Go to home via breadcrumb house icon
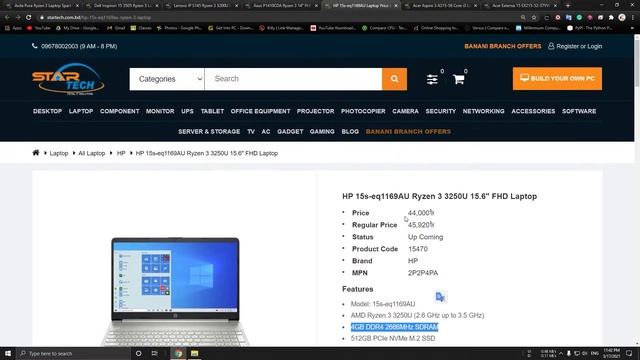The image size is (640, 360). point(36,153)
